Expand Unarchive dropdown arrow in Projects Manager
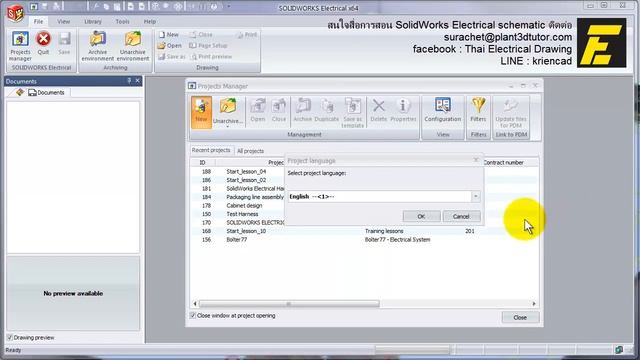This screenshot has width=640, height=360. [x=228, y=127]
